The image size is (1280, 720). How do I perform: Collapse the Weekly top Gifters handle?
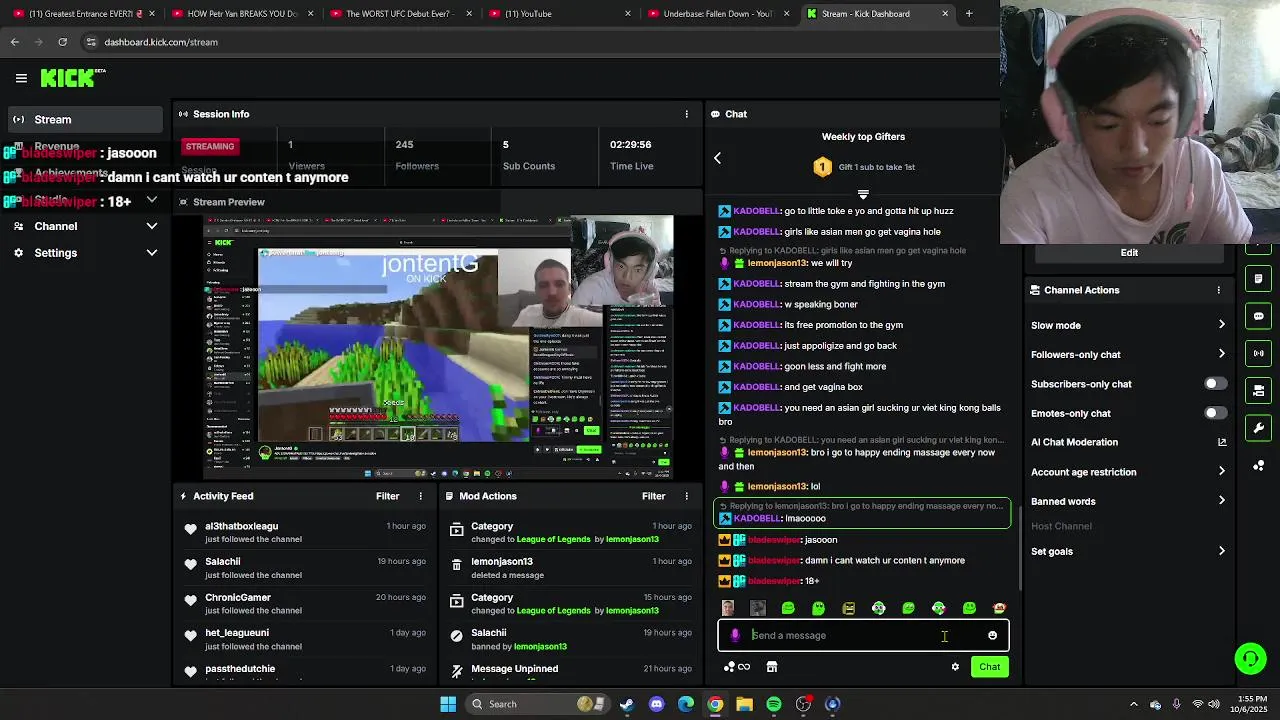point(863,195)
